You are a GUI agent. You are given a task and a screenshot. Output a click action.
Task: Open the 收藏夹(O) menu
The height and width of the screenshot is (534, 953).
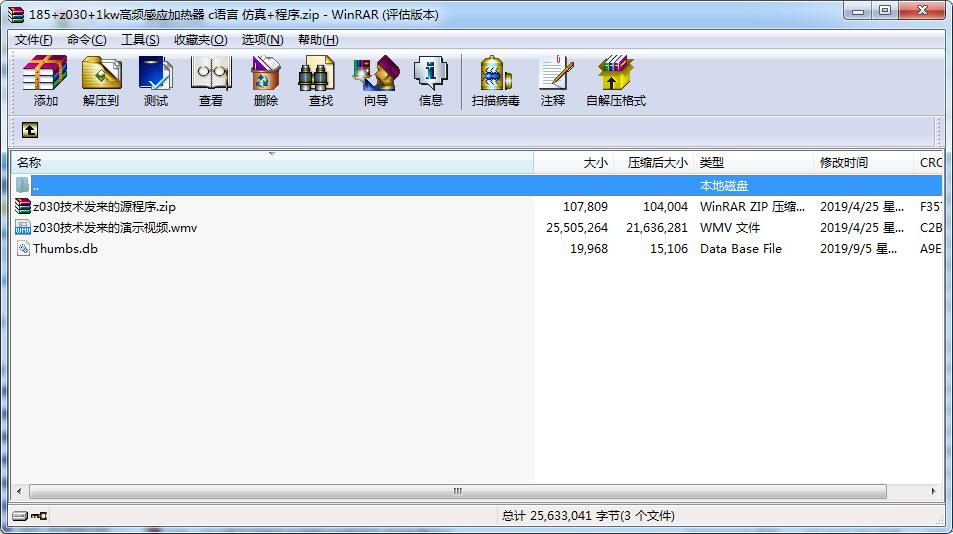point(201,39)
